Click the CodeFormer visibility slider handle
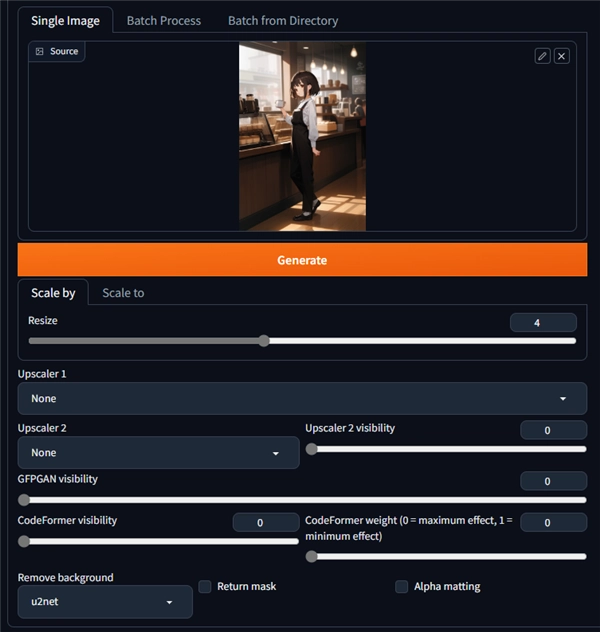600x632 pixels. [x=24, y=541]
